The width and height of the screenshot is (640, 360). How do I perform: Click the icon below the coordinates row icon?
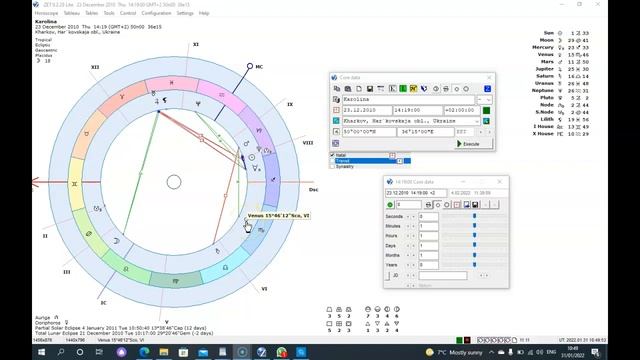[336, 143]
